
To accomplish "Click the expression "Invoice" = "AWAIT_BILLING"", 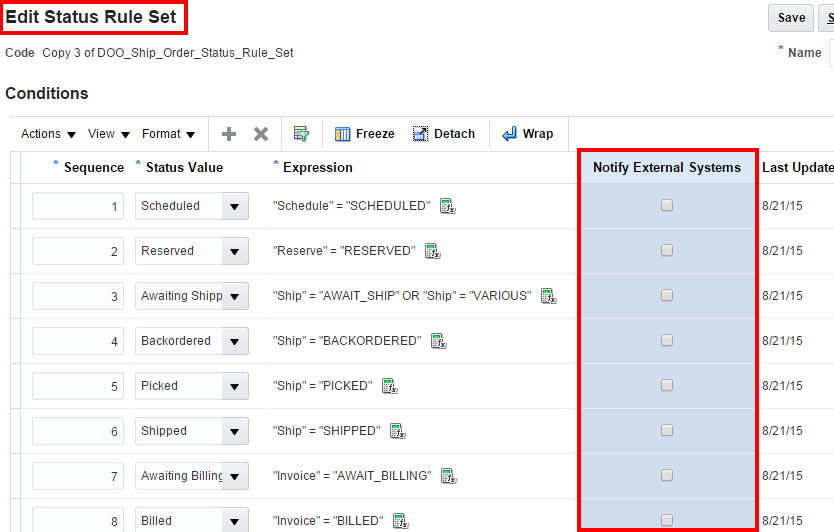I will coord(352,476).
